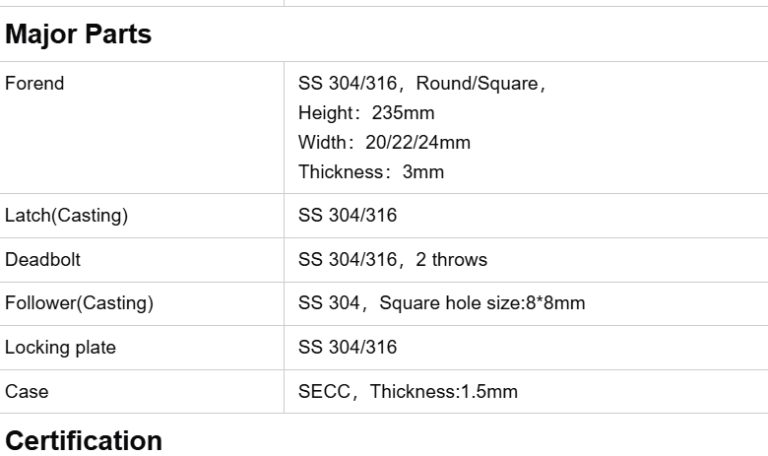Viewport: 768px width, 456px height.
Task: Select the Latch(Casting) label
Action: [x=66, y=216]
